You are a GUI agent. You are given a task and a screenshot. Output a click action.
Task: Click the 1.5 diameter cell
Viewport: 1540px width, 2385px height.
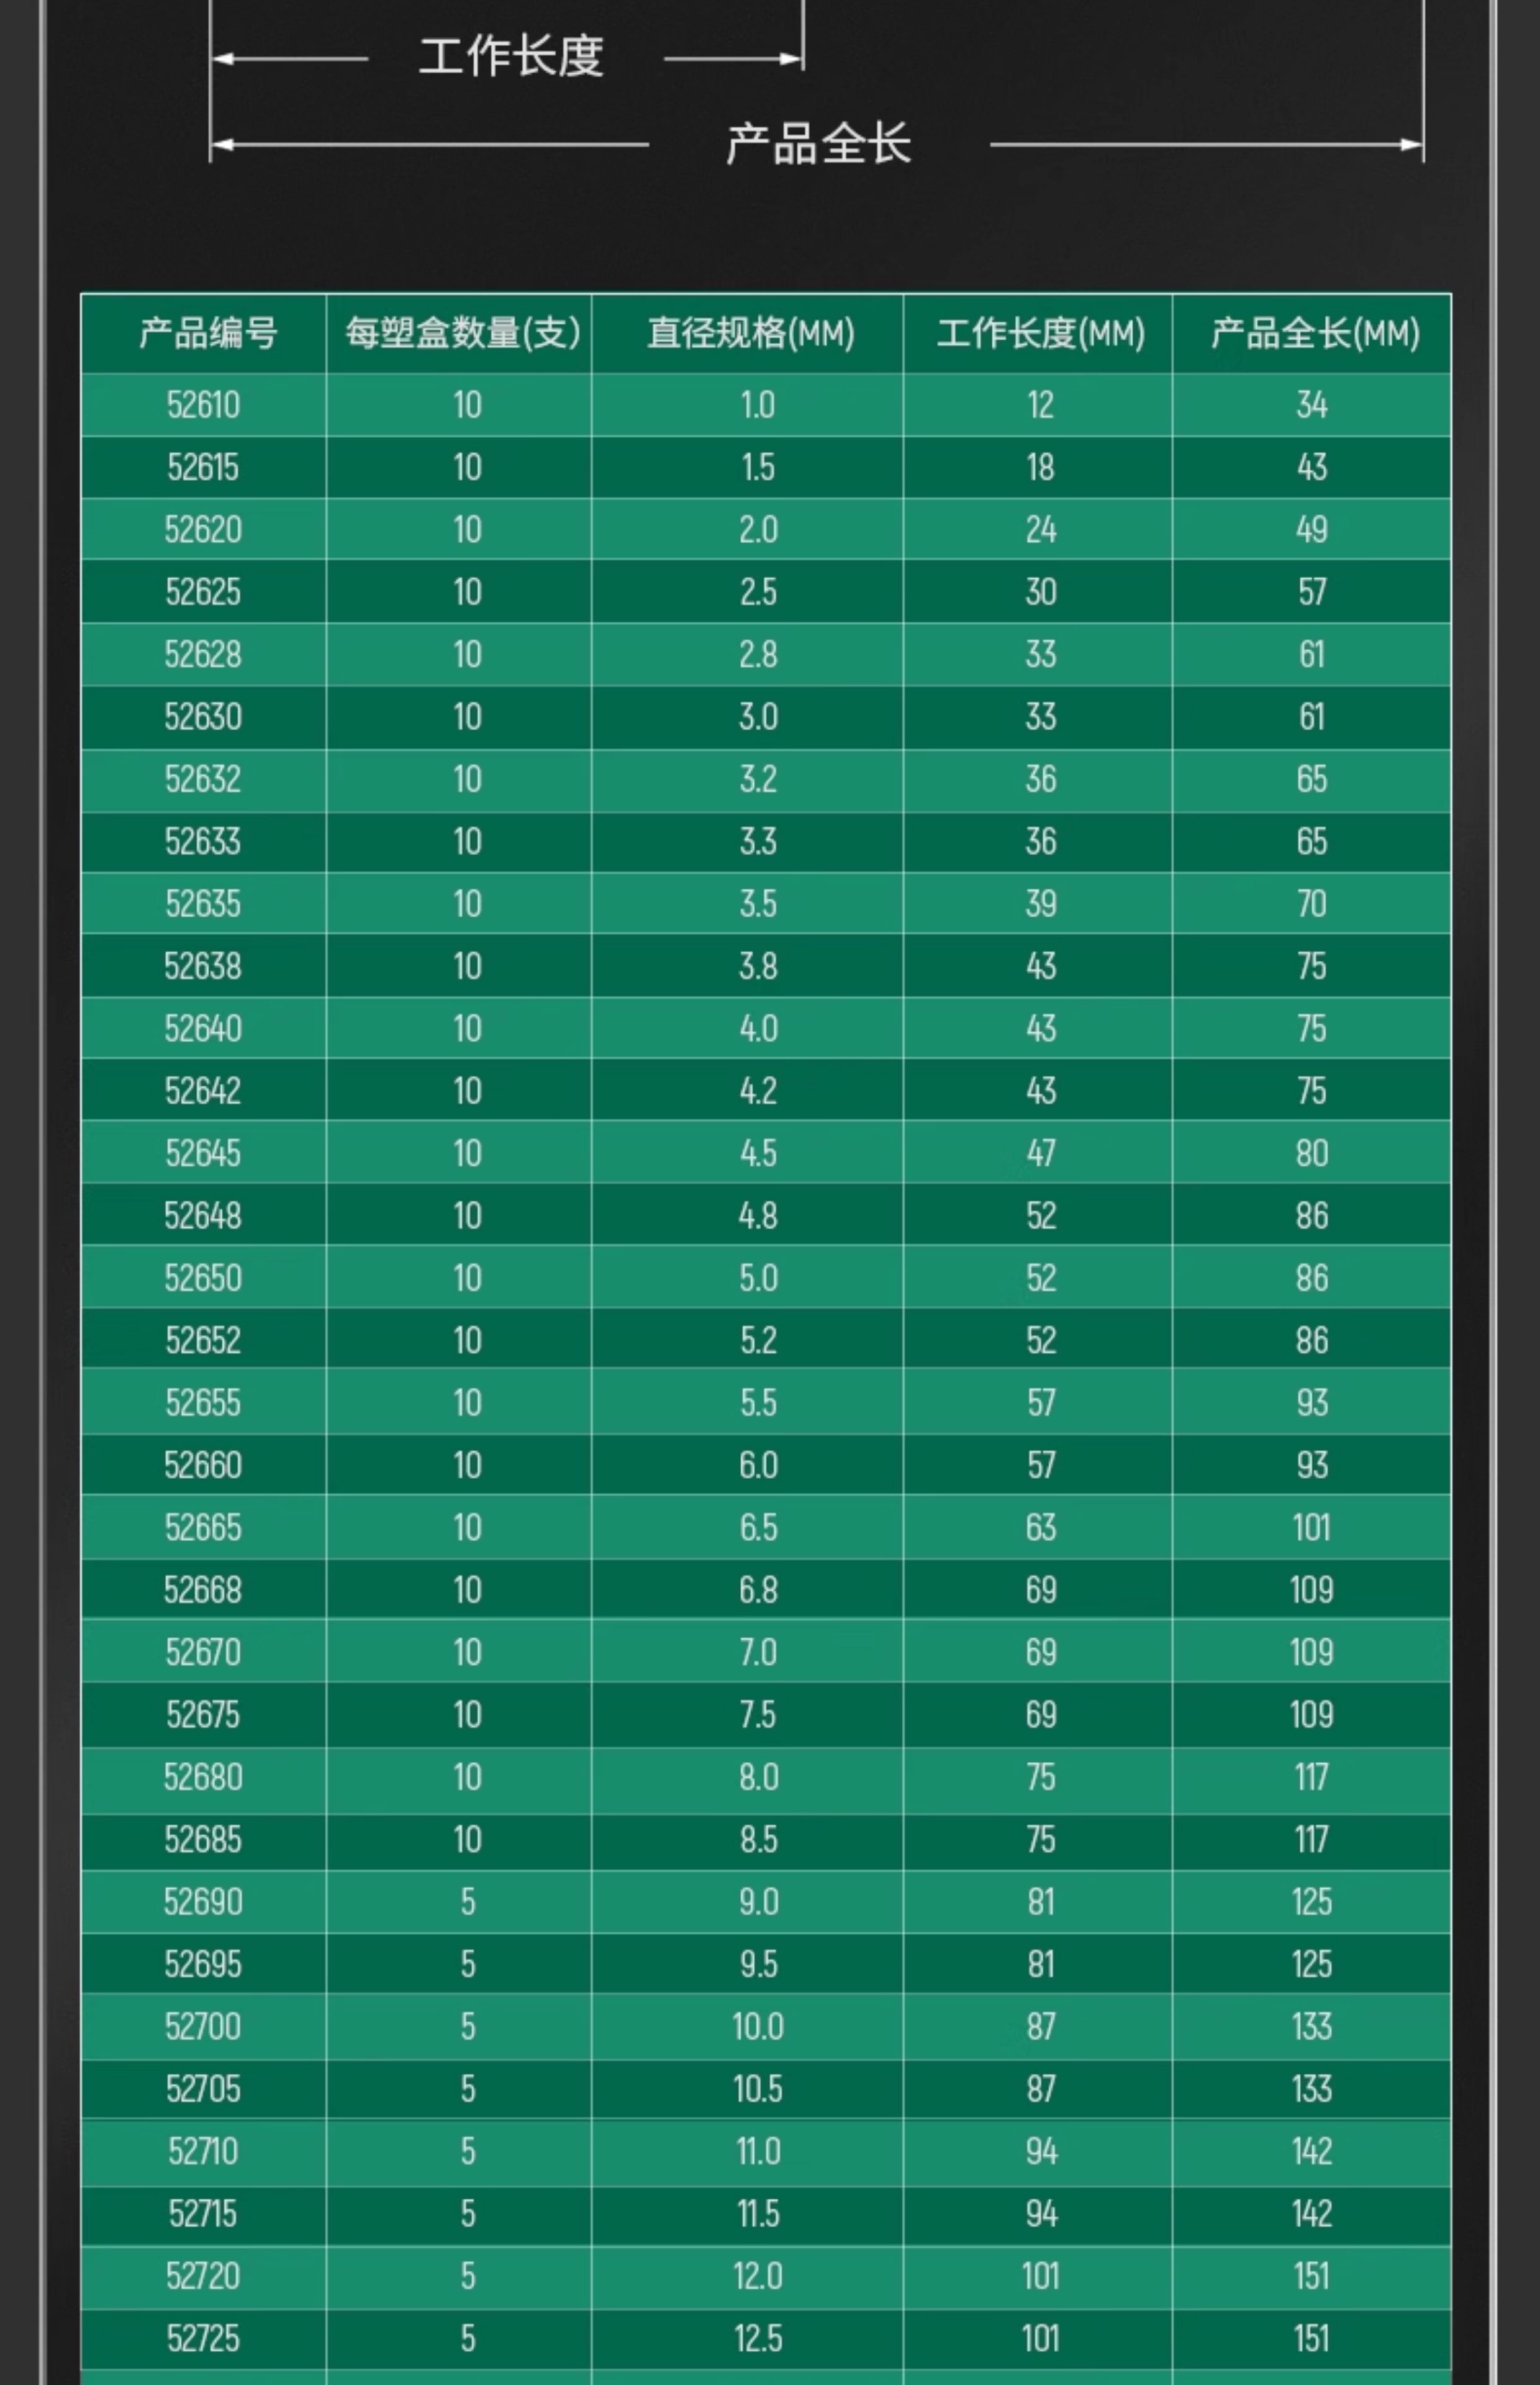click(x=757, y=467)
